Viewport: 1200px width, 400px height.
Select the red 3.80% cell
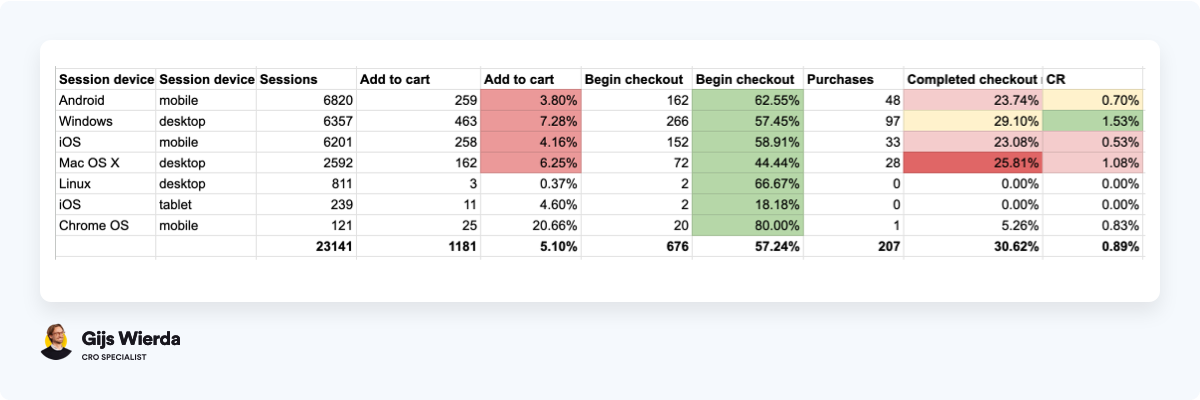pyautogui.click(x=531, y=100)
